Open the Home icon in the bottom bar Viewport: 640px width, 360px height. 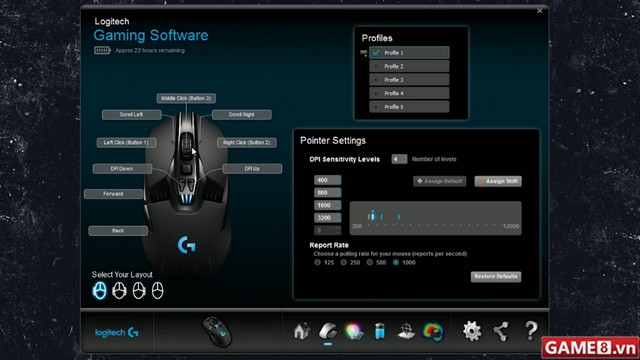[302, 331]
